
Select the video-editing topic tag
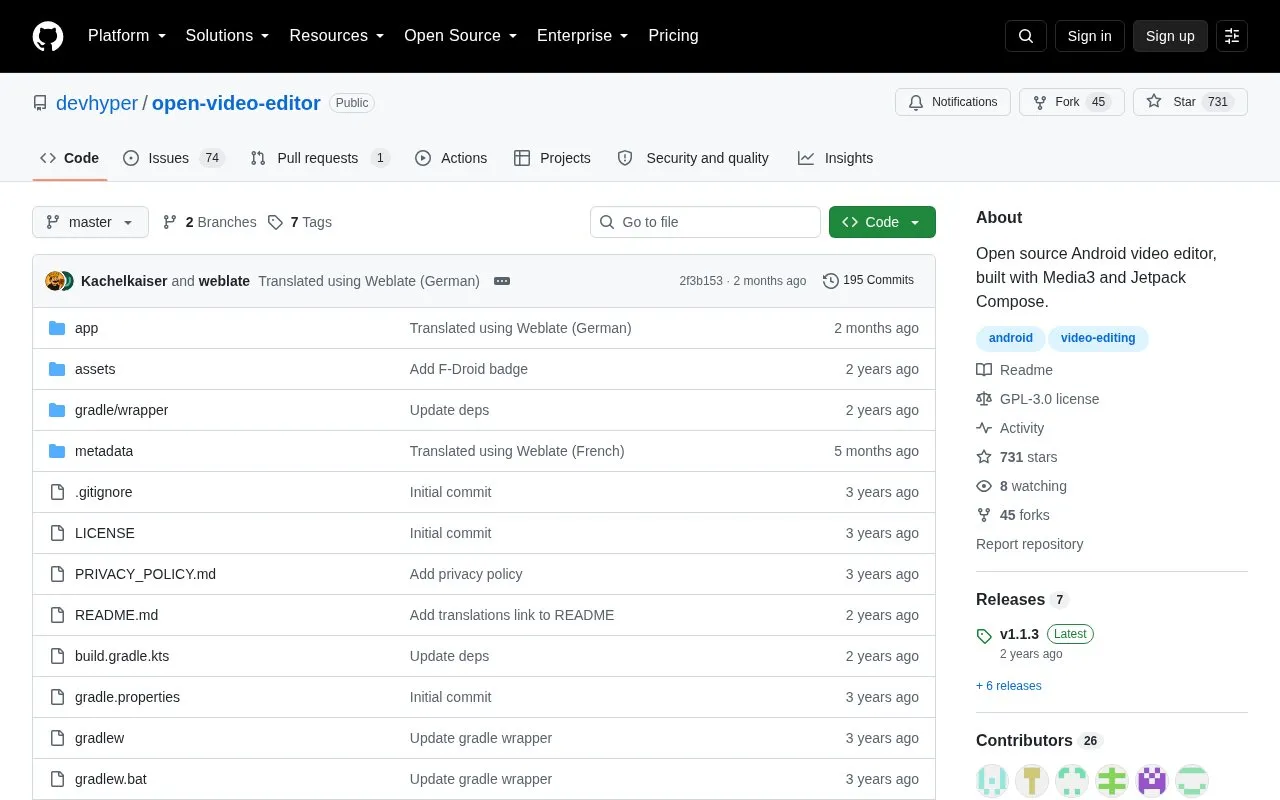tap(1098, 338)
